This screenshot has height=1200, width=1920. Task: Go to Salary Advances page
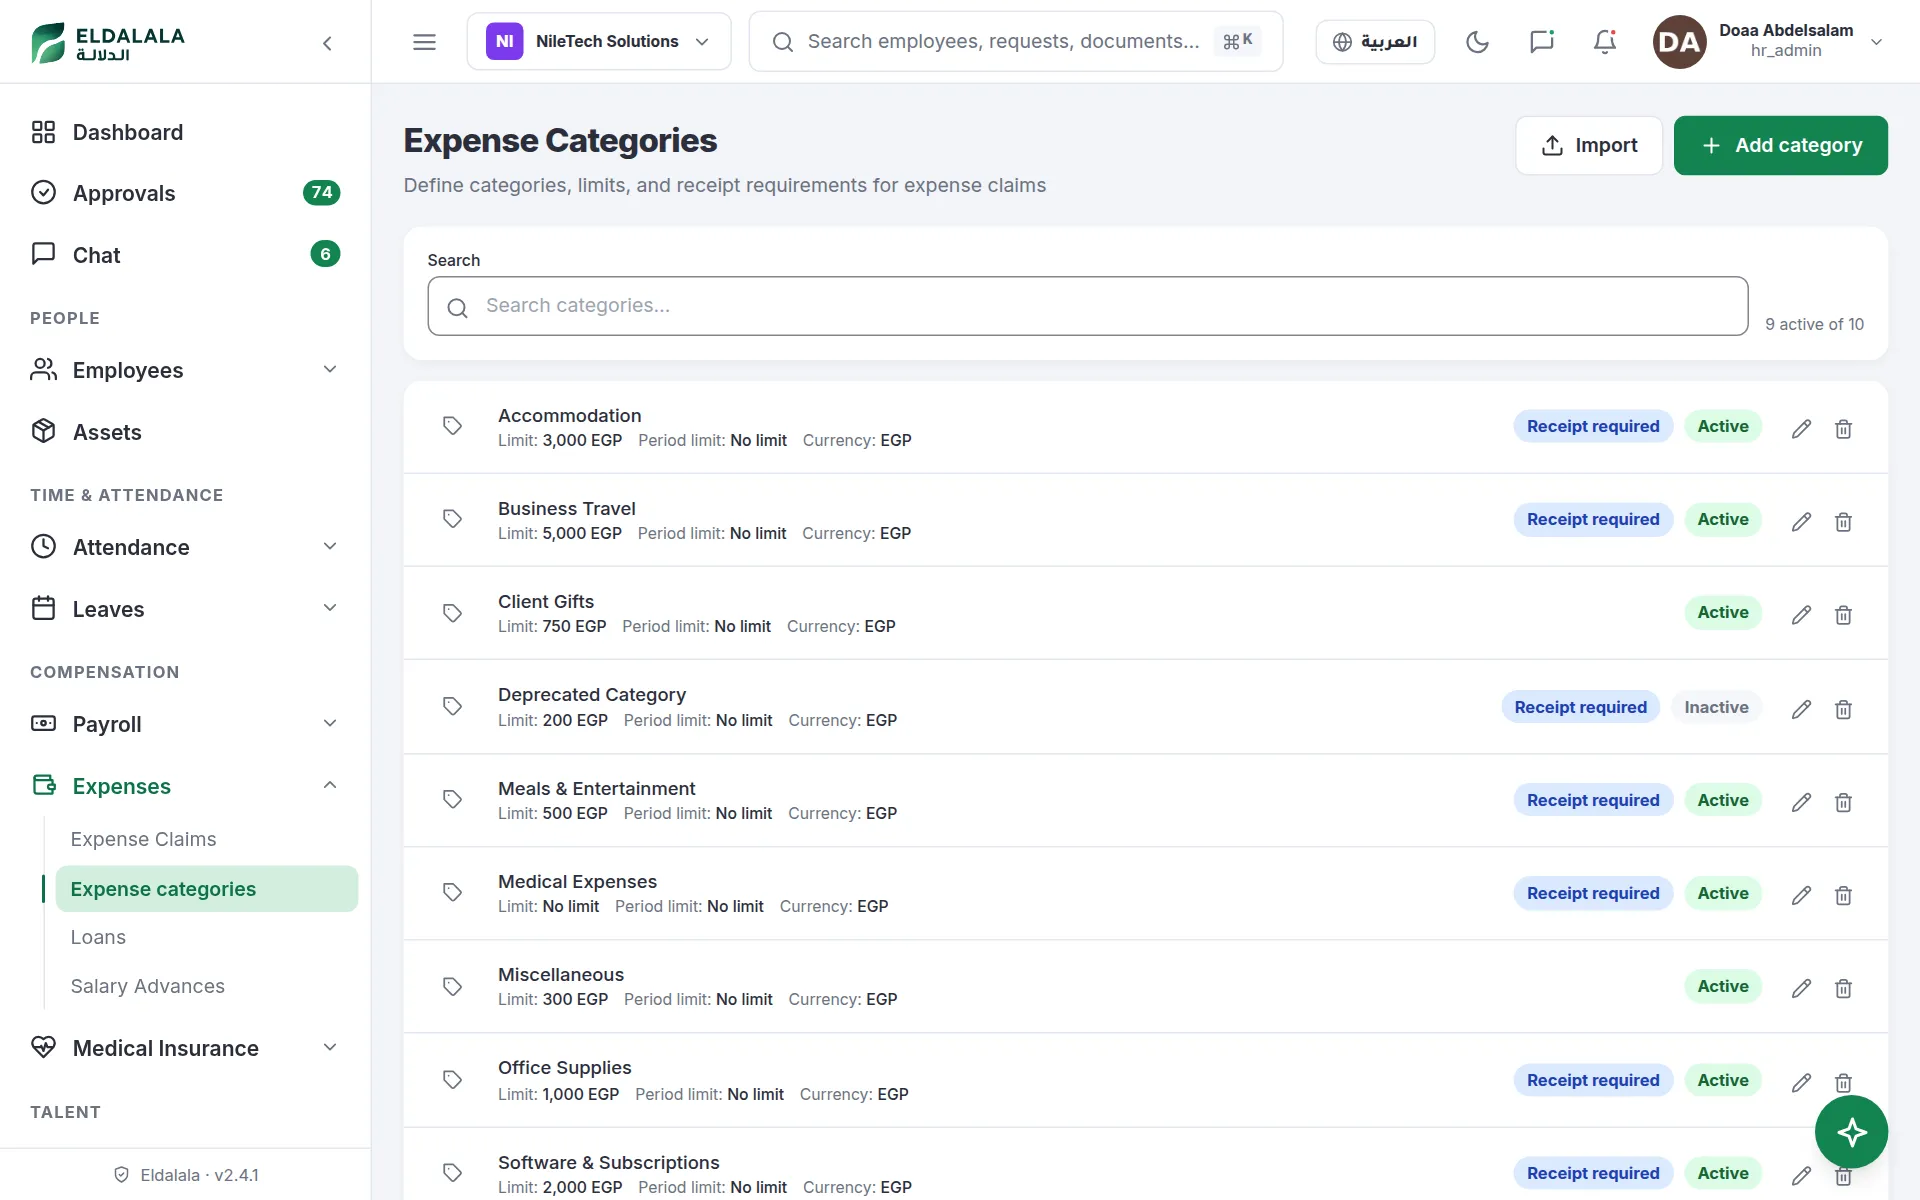coord(206,987)
